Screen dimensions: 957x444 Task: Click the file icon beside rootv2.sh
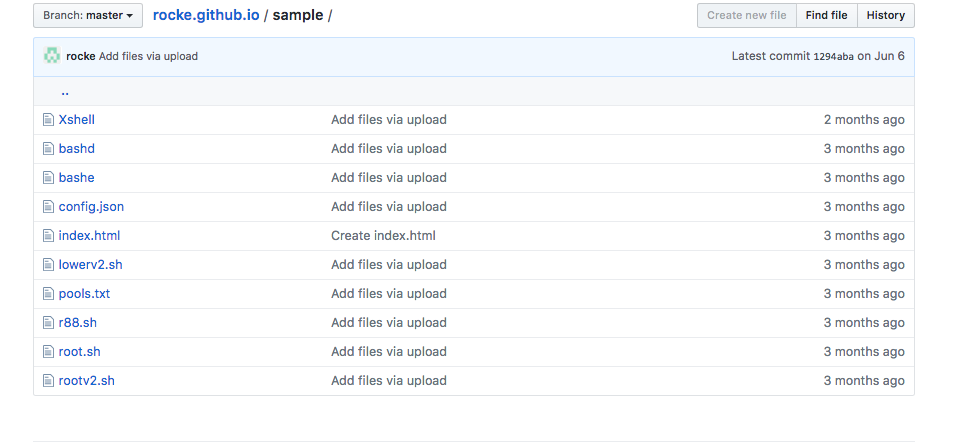(x=48, y=381)
